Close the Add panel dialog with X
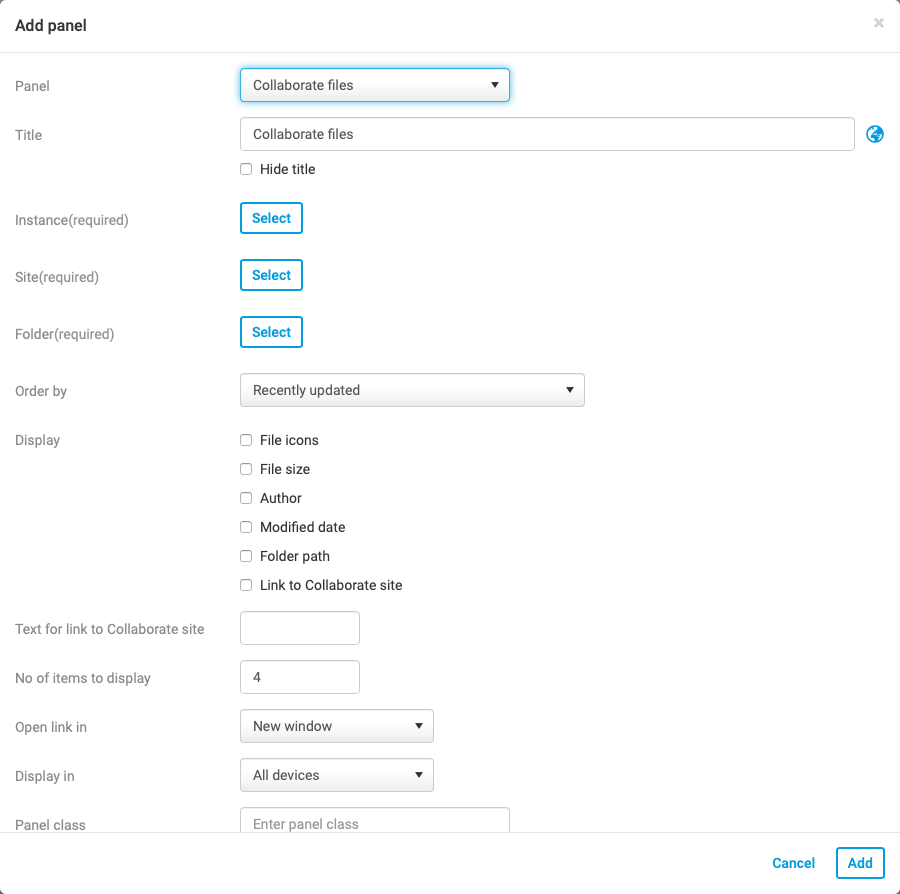 (x=879, y=23)
